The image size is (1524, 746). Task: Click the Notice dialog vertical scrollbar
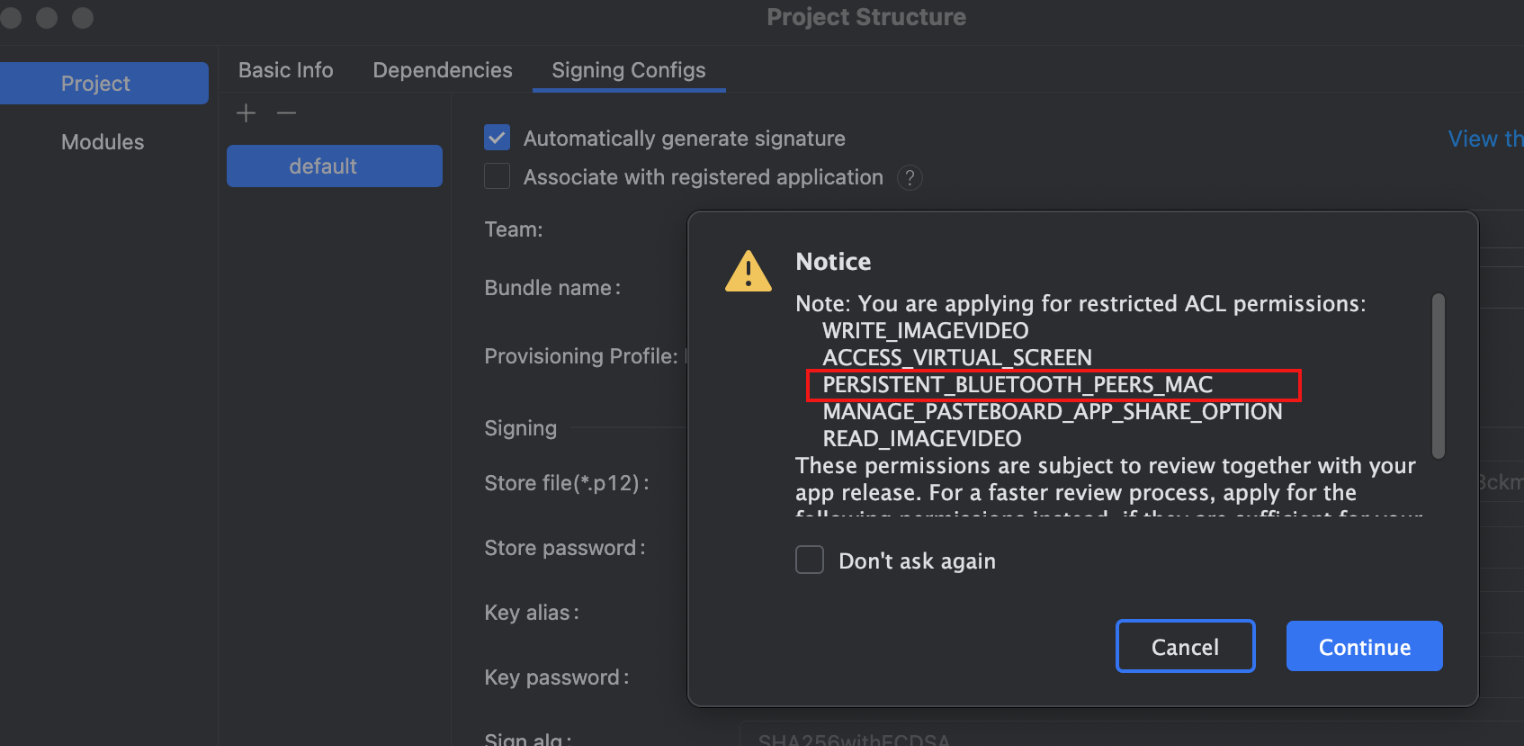1438,375
